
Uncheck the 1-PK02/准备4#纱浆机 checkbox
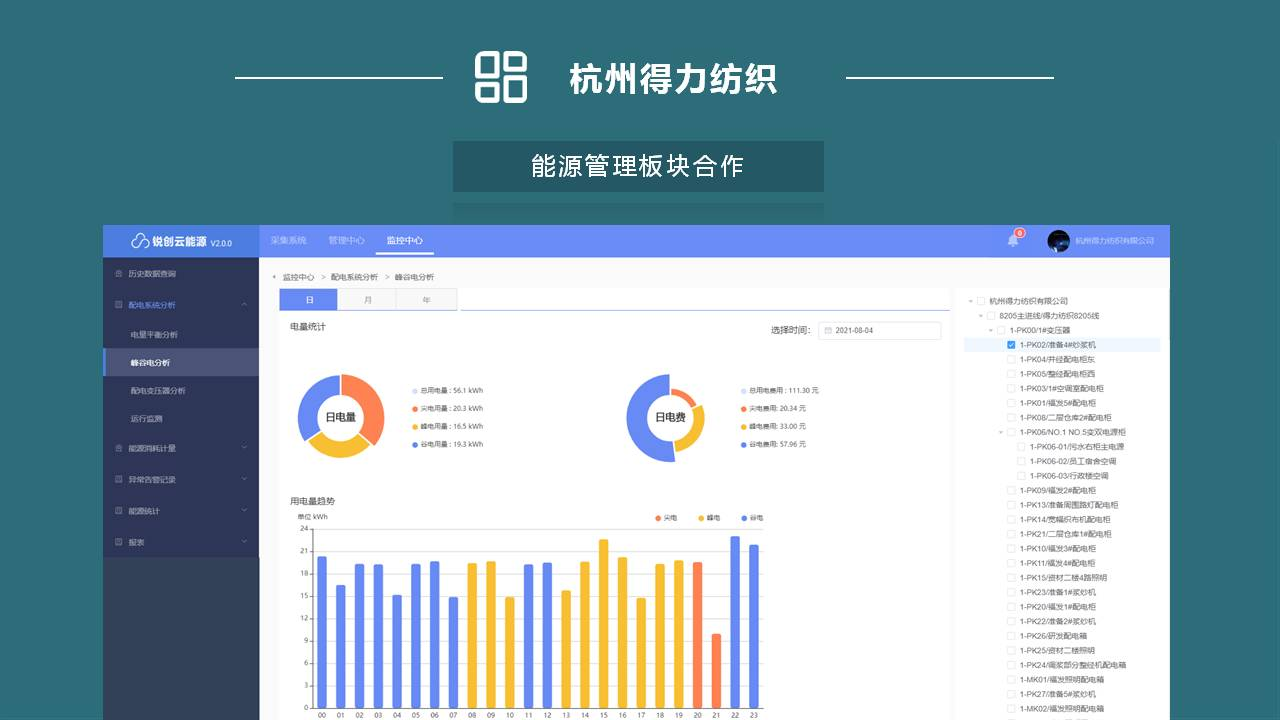click(1011, 345)
